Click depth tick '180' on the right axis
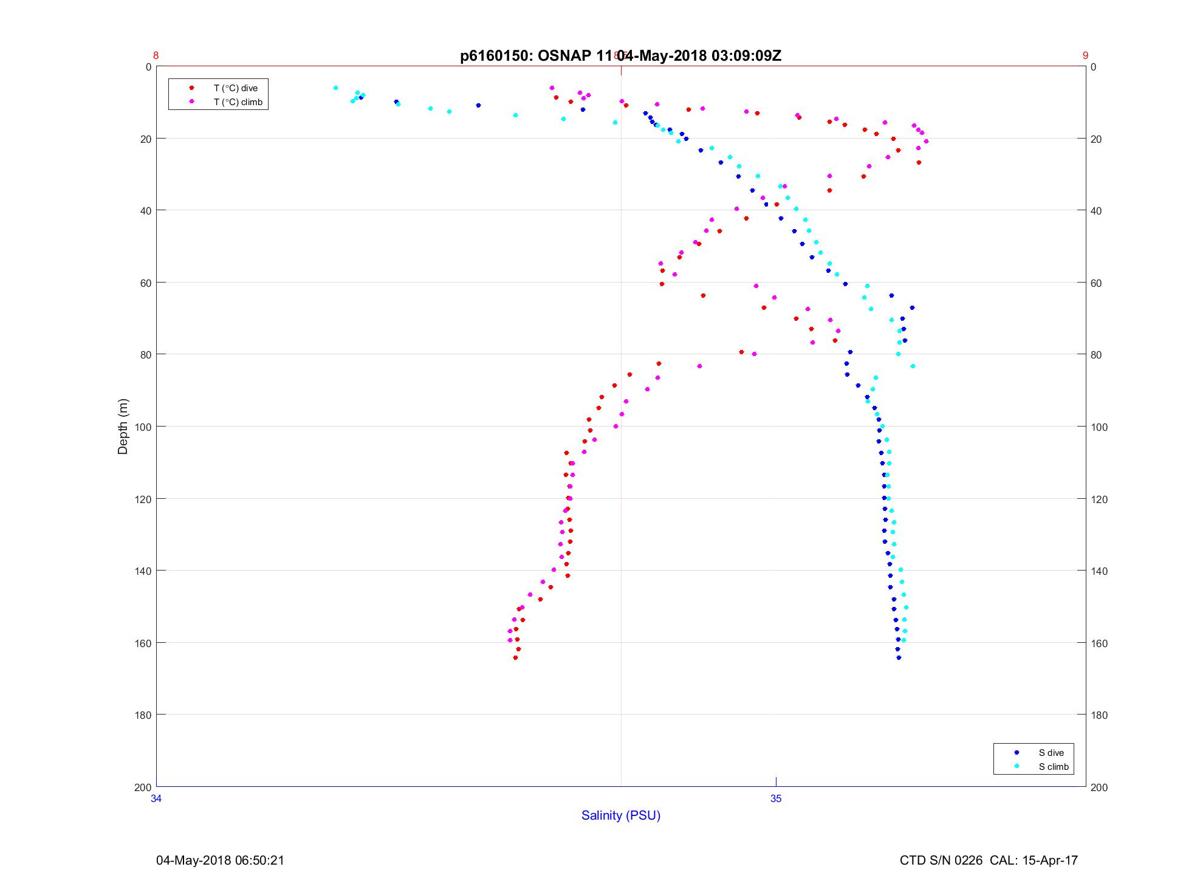This screenshot has width=1200, height=885. click(x=1100, y=715)
